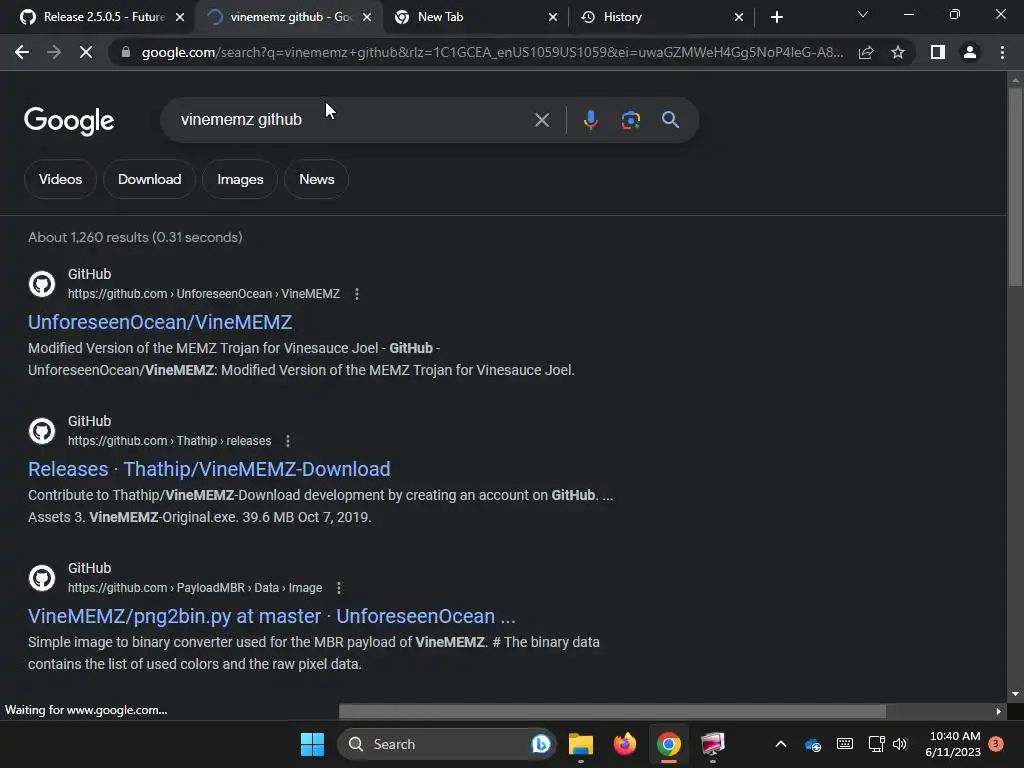
Task: Open the more options for the UnforeseenOcean result
Action: (357, 294)
